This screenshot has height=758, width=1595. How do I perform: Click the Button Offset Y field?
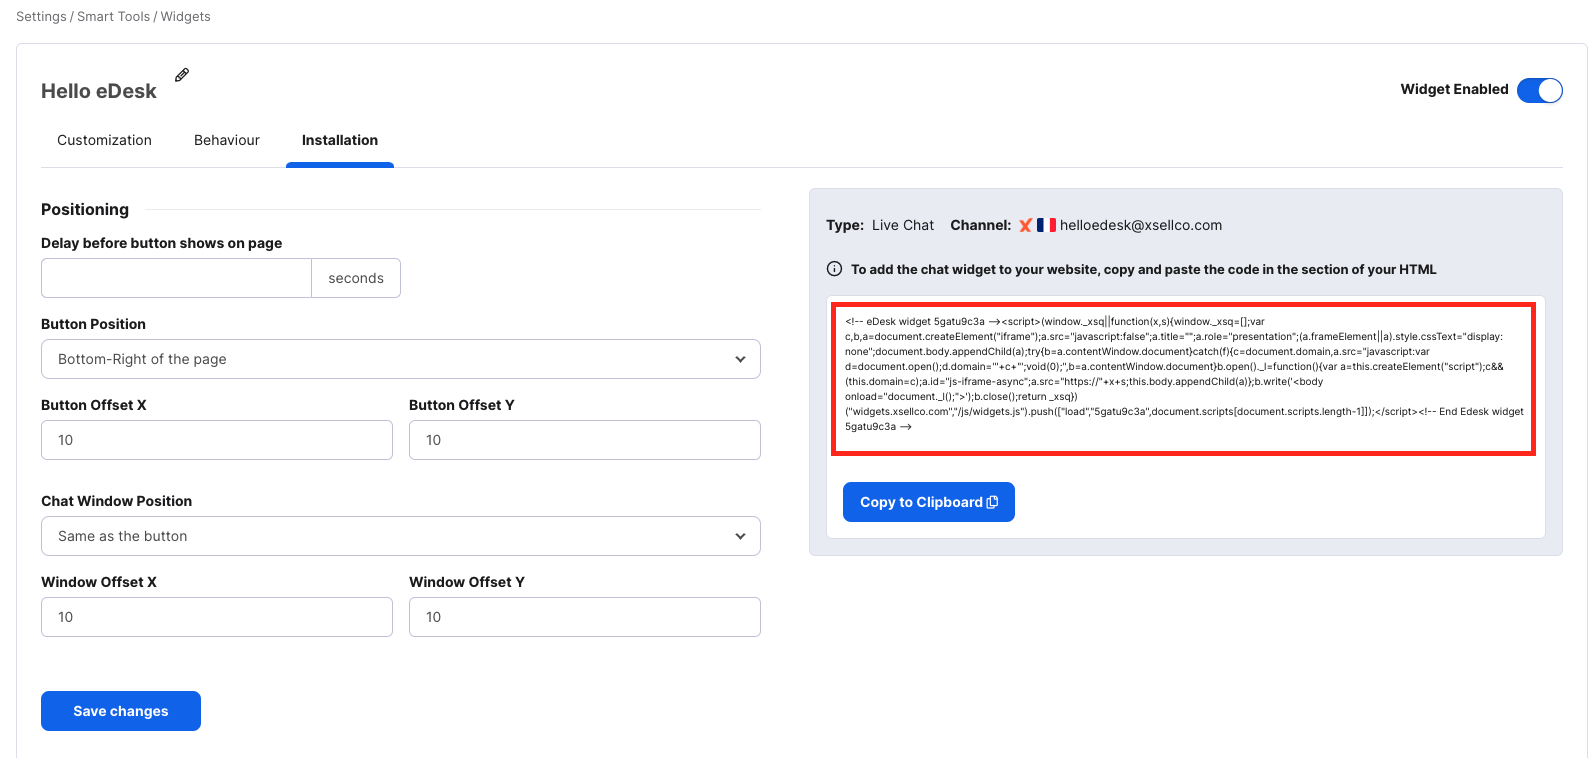[x=585, y=440]
